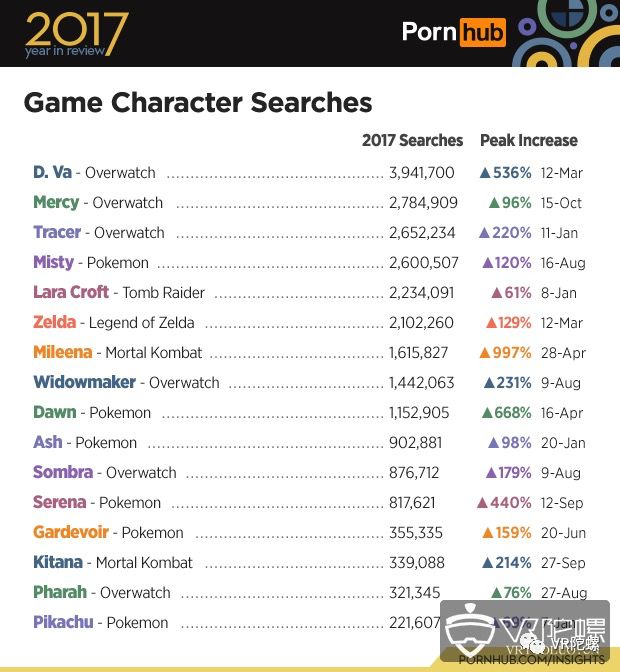Click the blue triangle beside 536%
Screen dimensions: 620x672
485,173
